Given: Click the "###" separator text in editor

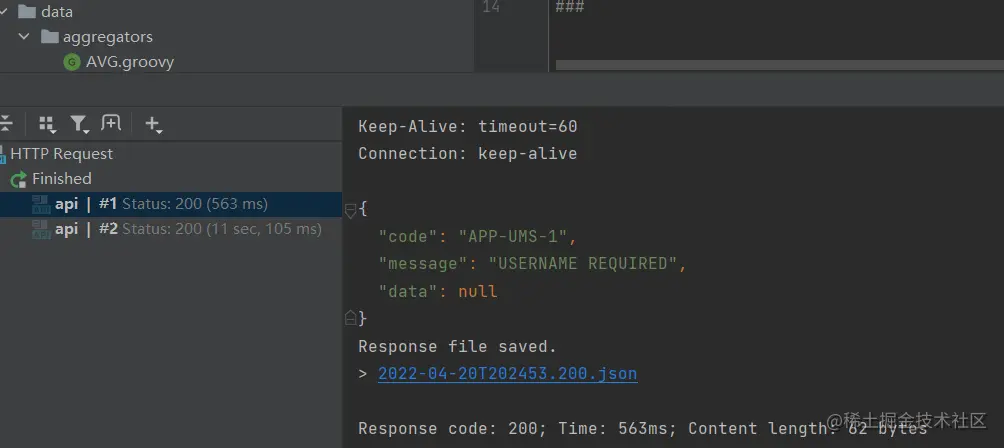Looking at the screenshot, I should coord(570,7).
